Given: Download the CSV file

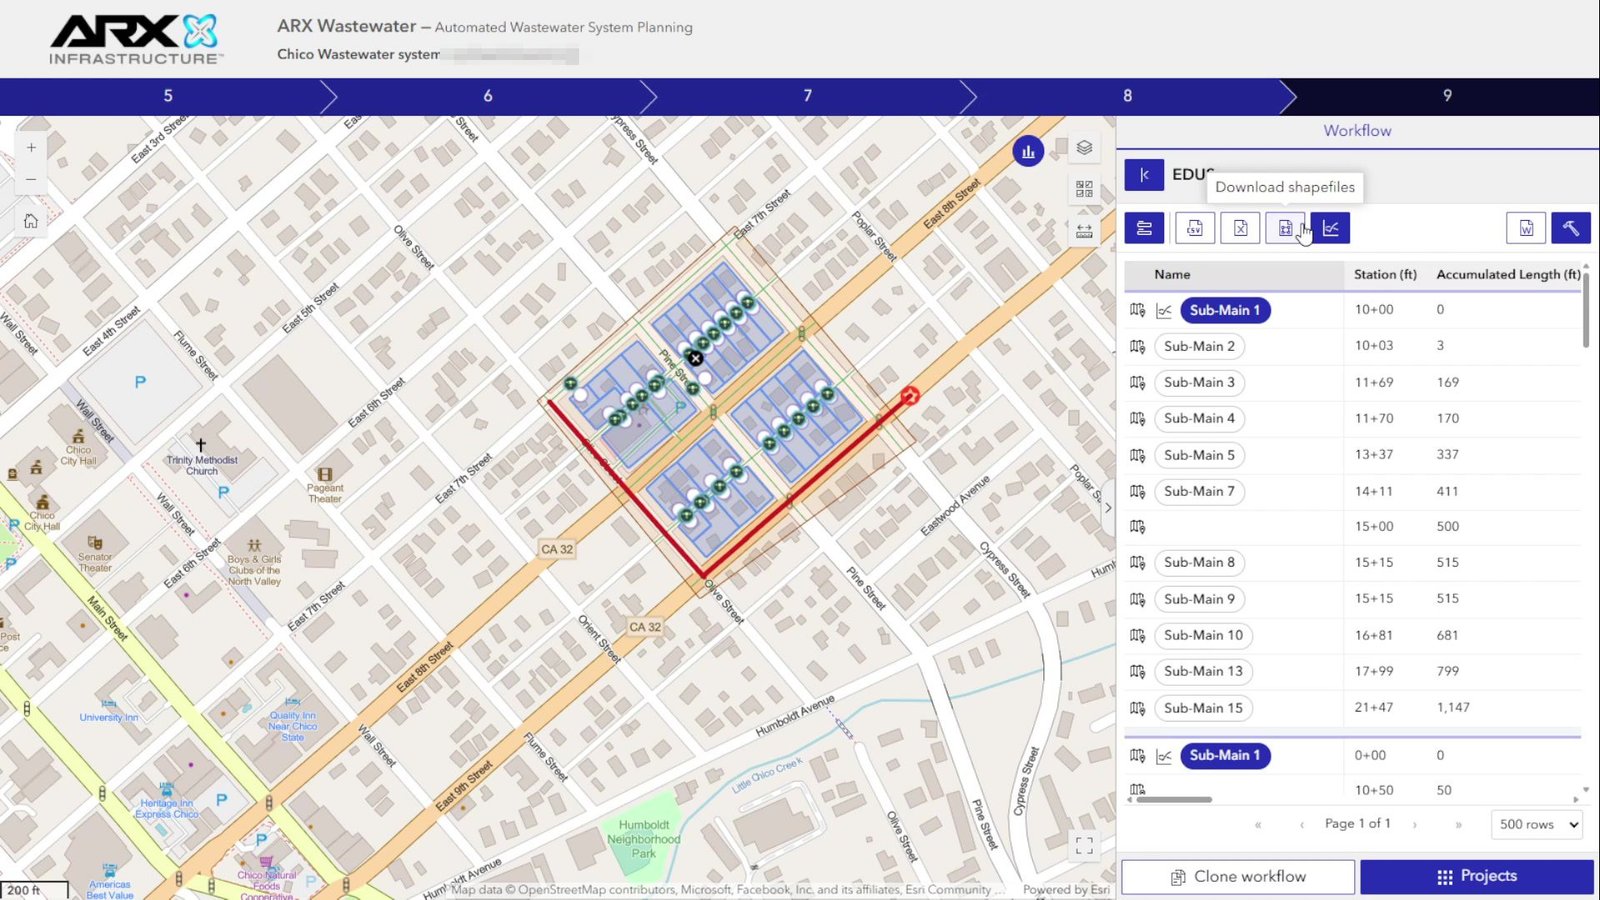Looking at the screenshot, I should (x=1195, y=228).
